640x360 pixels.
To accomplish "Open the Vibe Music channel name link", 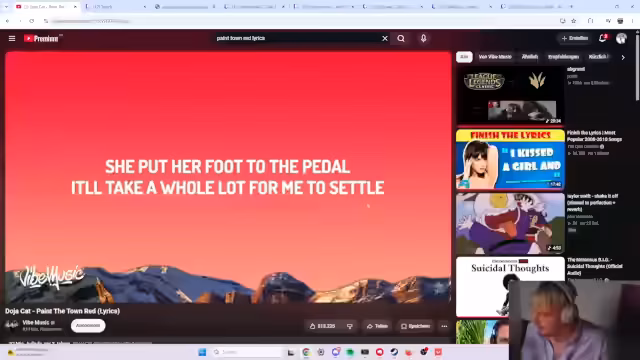I will click(x=36, y=322).
